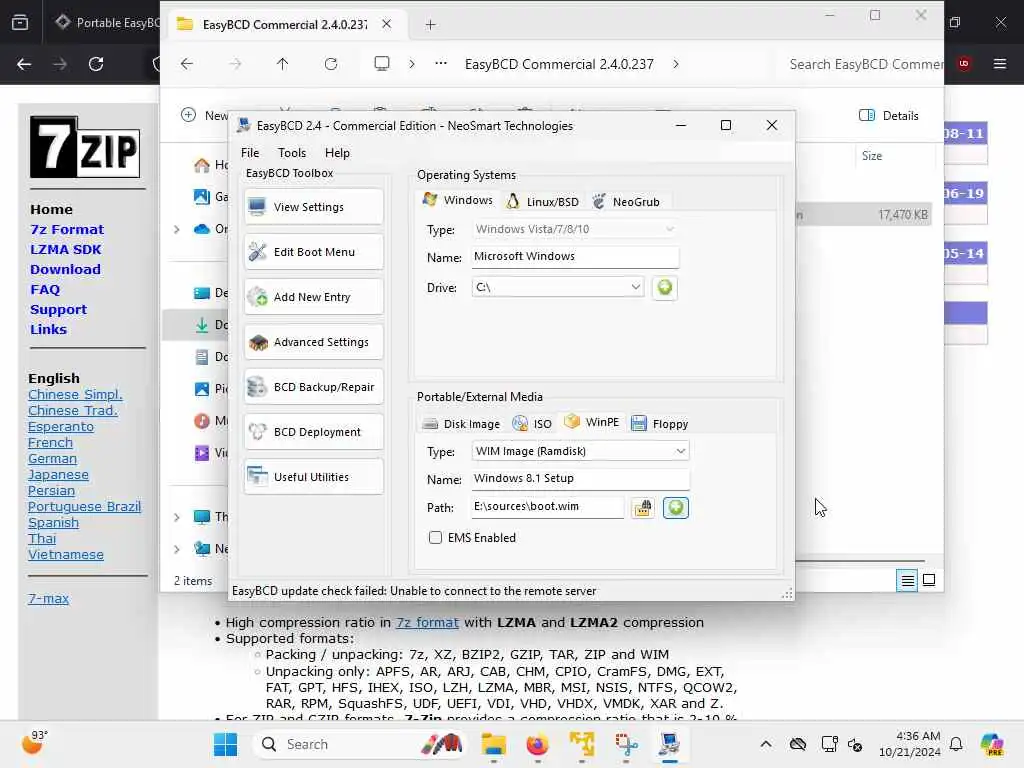The height and width of the screenshot is (768, 1024).
Task: Open the Windows Vista/7/8/10 type dropdown
Action: [575, 229]
